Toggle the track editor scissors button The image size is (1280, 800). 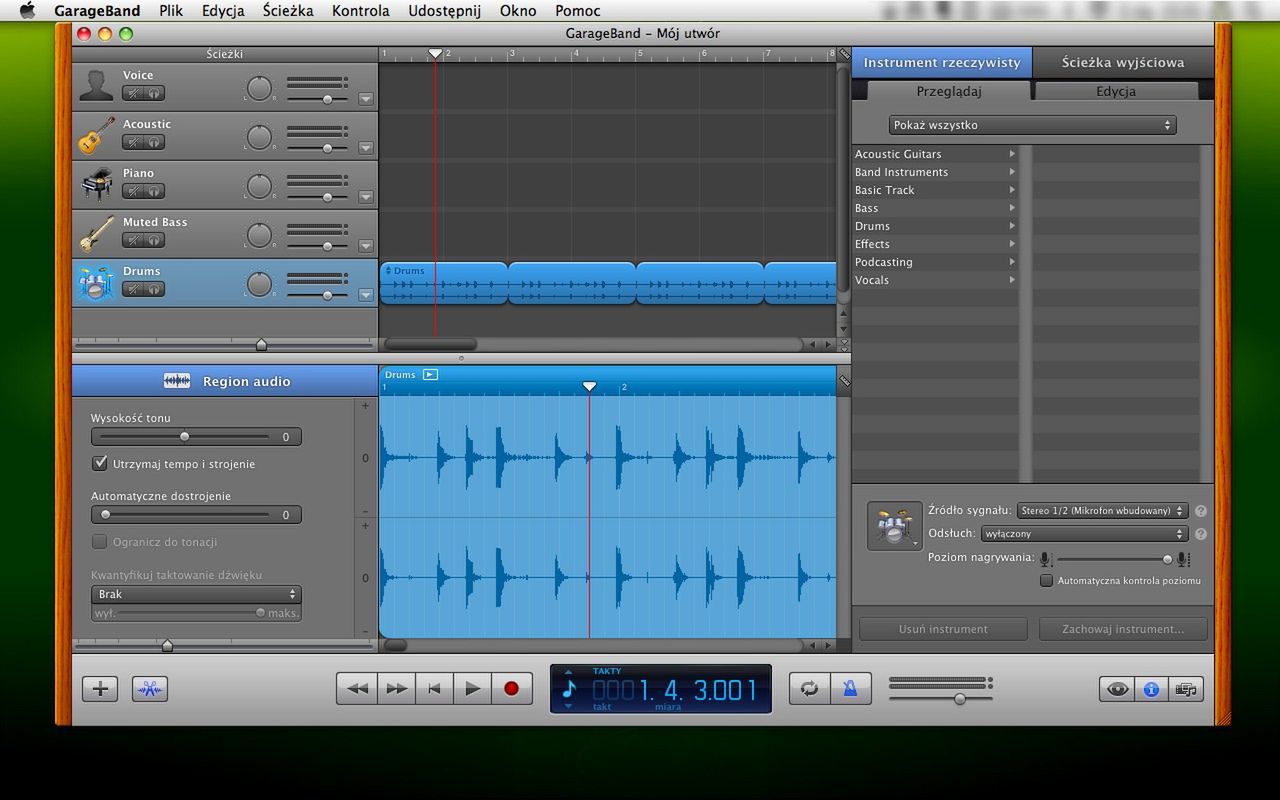[150, 689]
